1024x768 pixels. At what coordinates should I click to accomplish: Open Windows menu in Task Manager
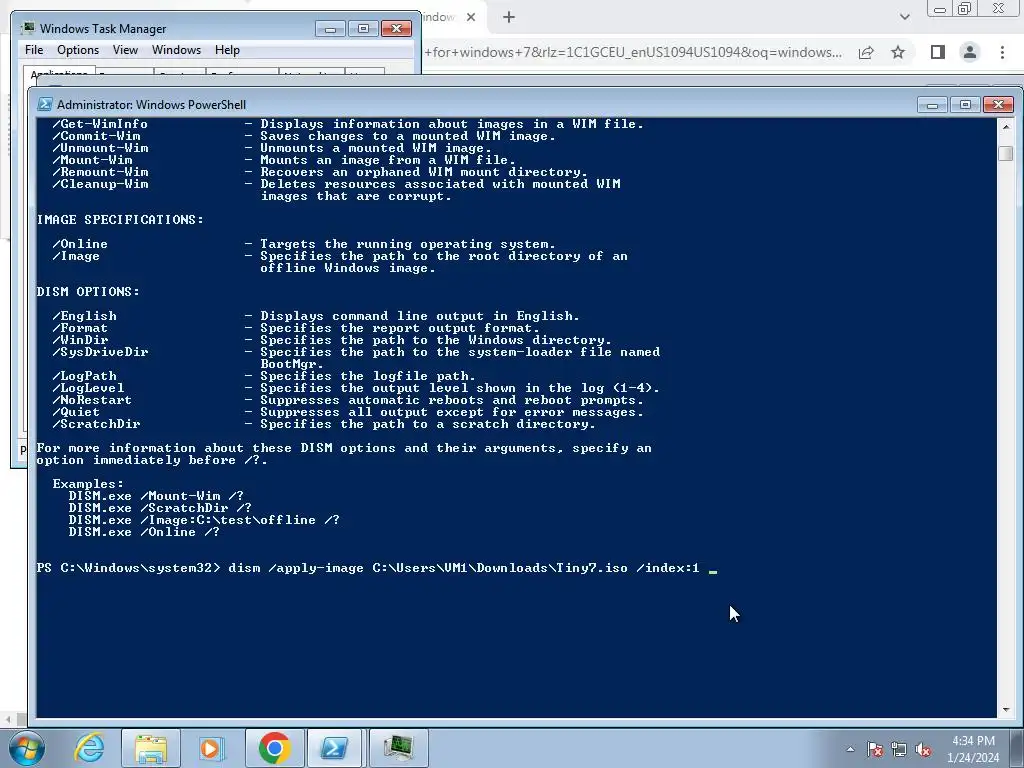176,50
